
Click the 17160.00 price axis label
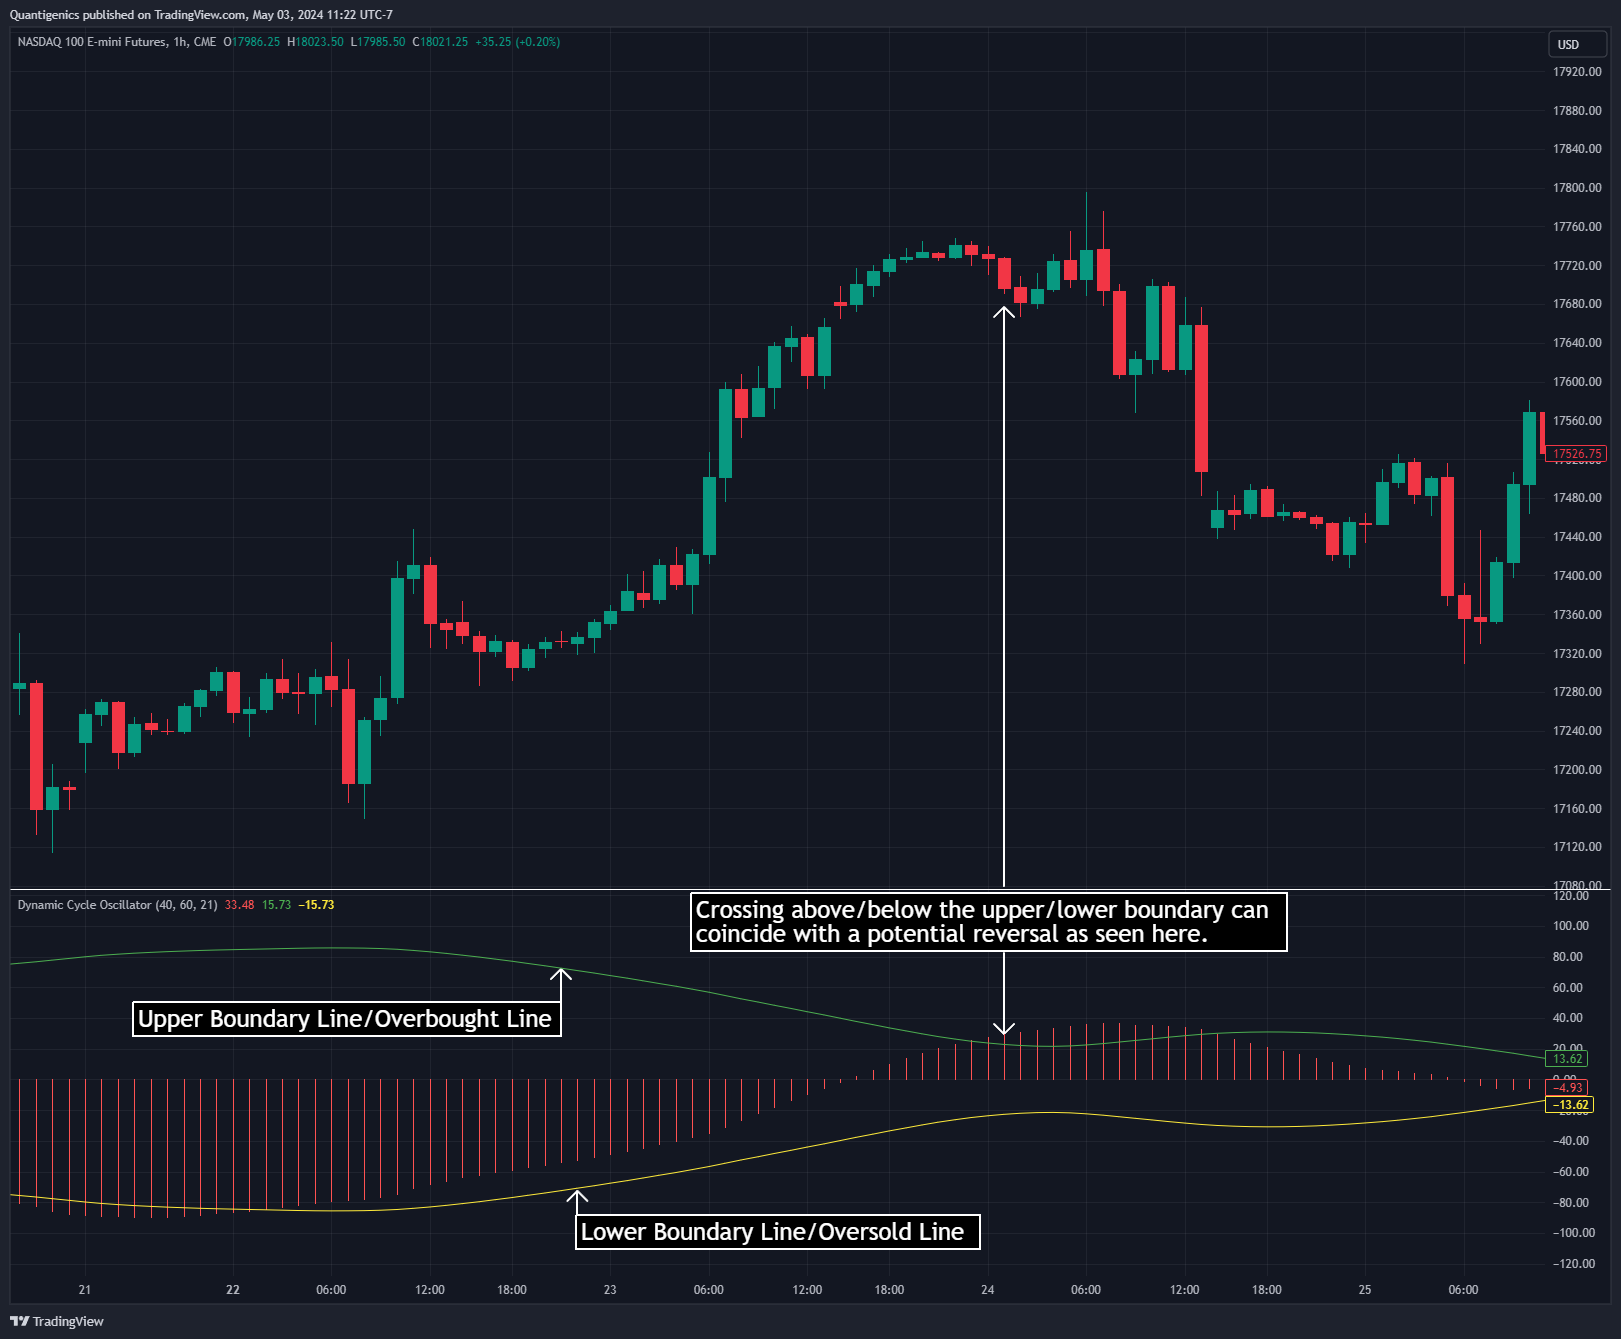tap(1577, 809)
